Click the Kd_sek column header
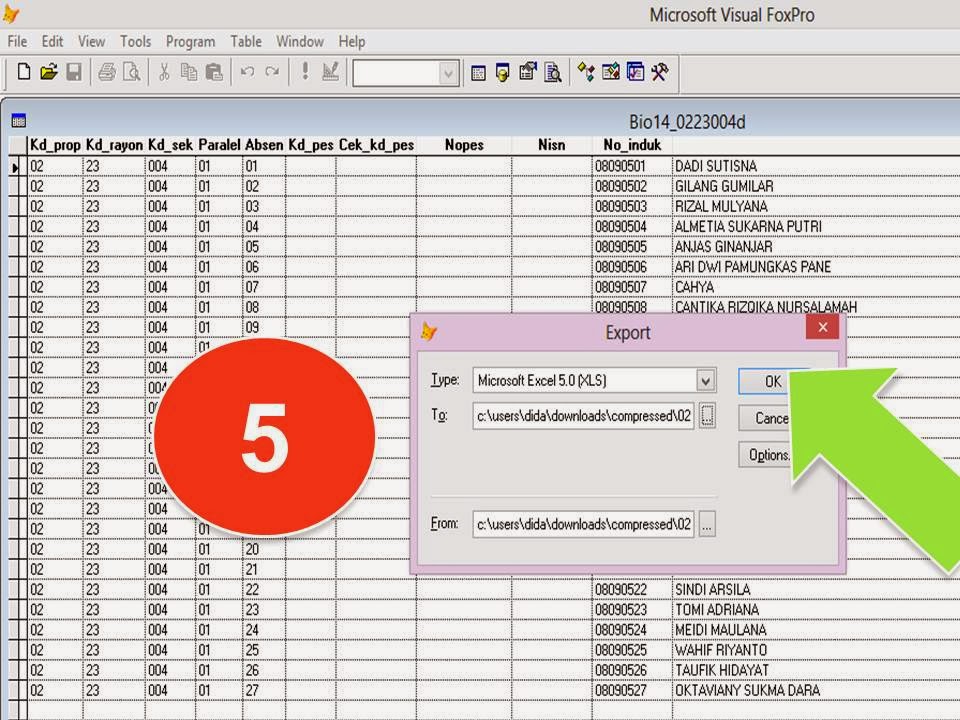Viewport: 960px width, 720px height. tap(170, 145)
